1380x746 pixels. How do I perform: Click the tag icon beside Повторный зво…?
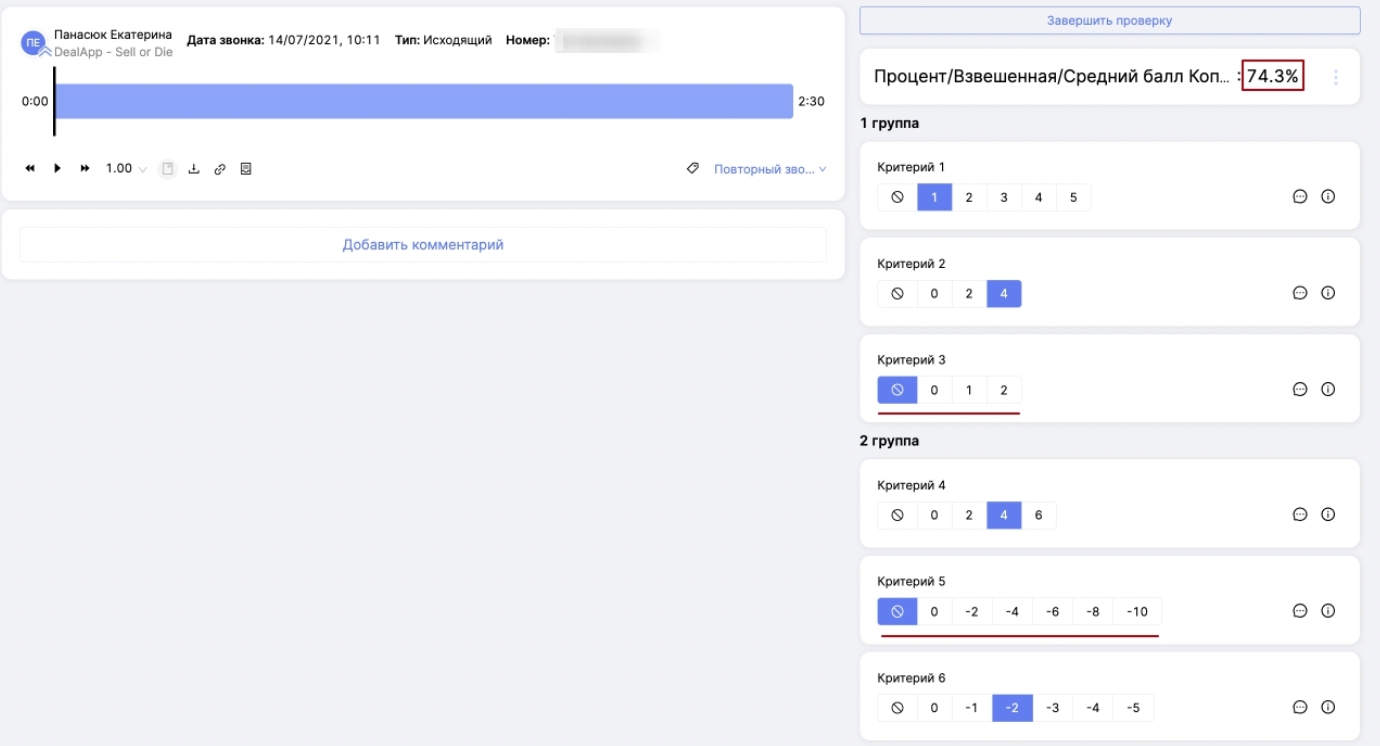coord(692,169)
